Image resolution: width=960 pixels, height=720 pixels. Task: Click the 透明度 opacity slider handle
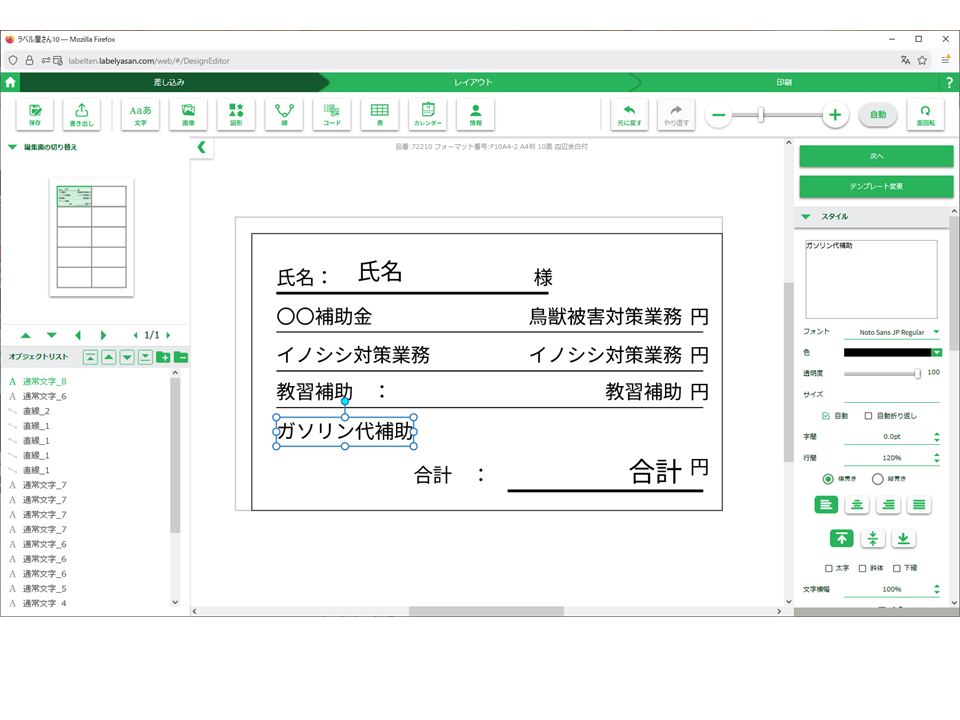[x=917, y=373]
